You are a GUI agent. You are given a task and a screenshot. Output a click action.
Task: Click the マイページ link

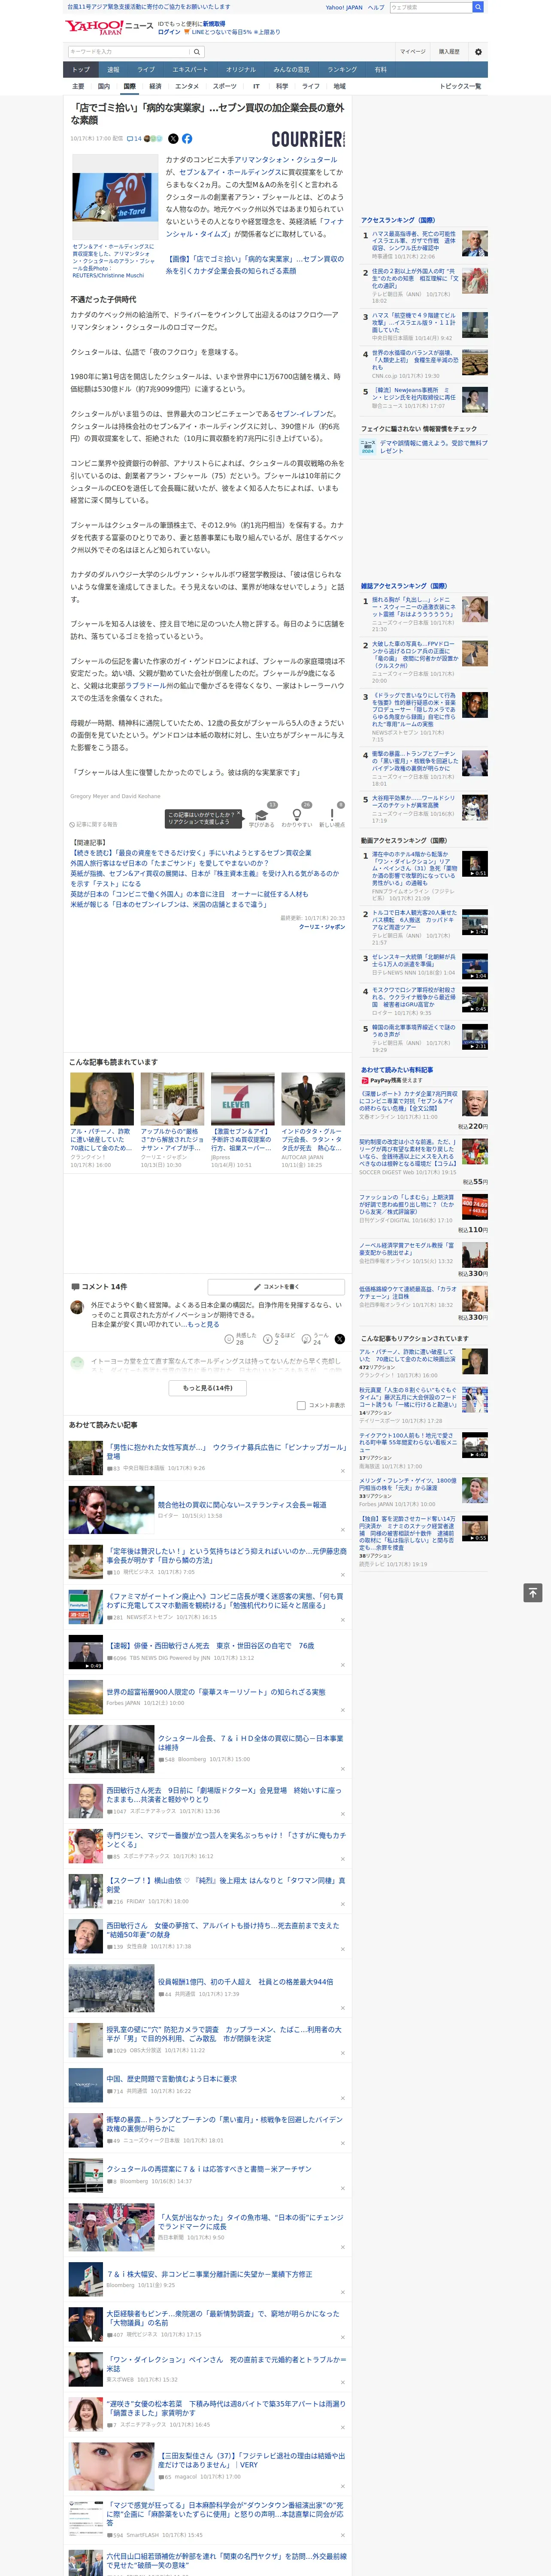[412, 51]
